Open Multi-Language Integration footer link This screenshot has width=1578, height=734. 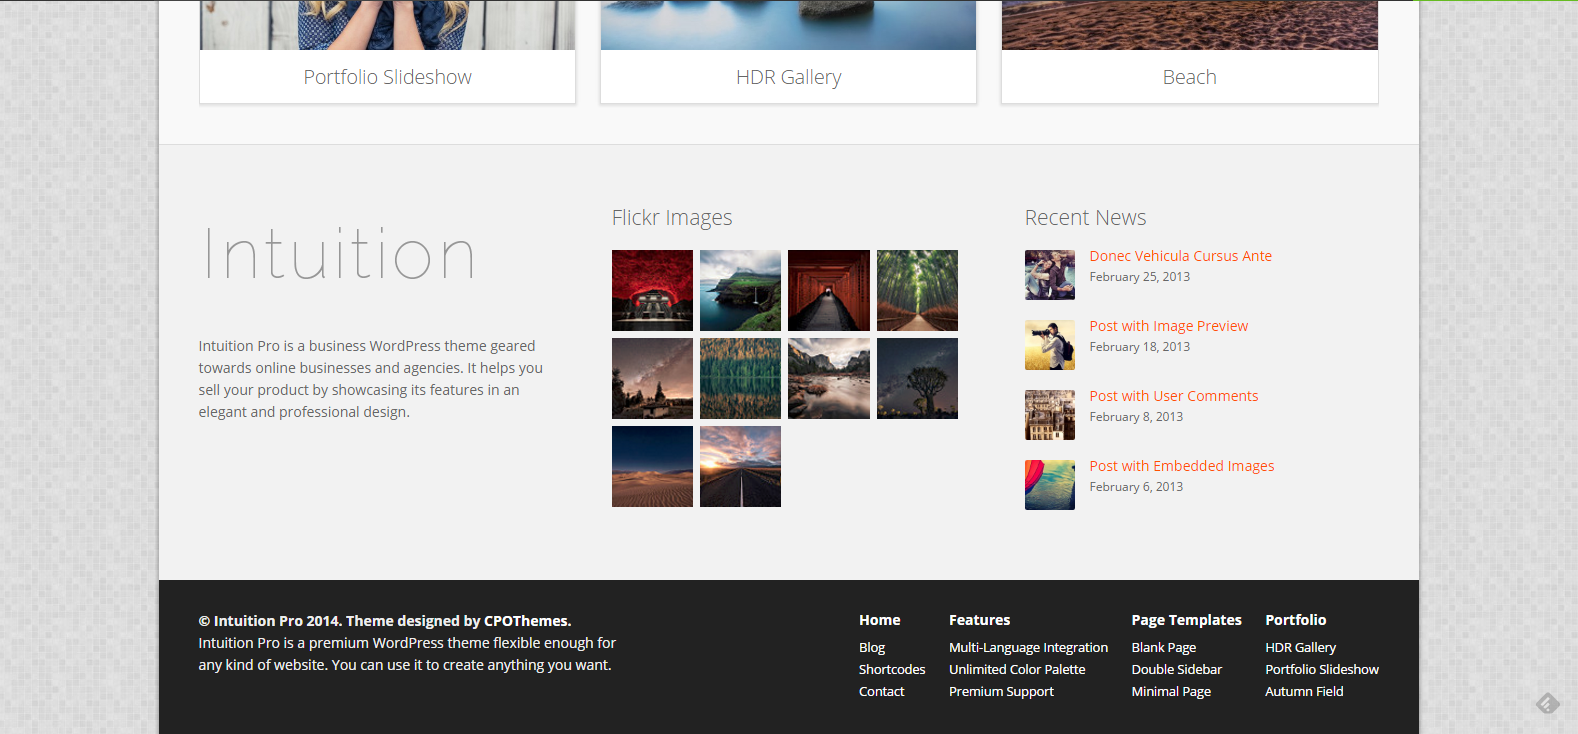[x=1028, y=648]
